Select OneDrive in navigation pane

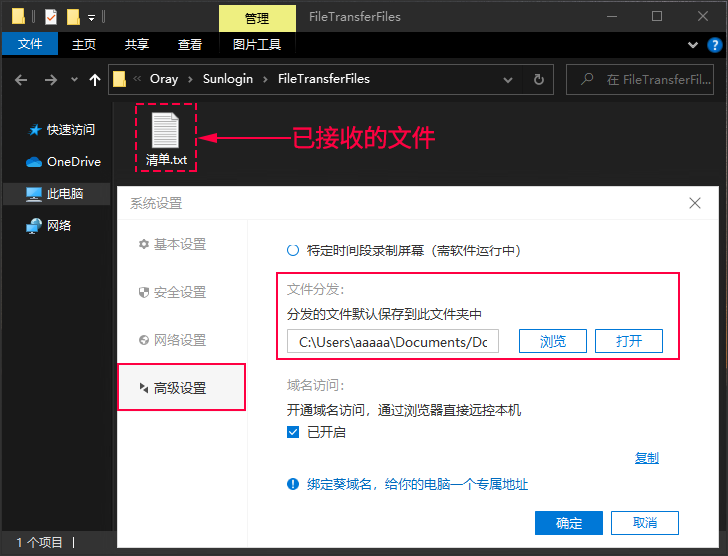[73, 161]
